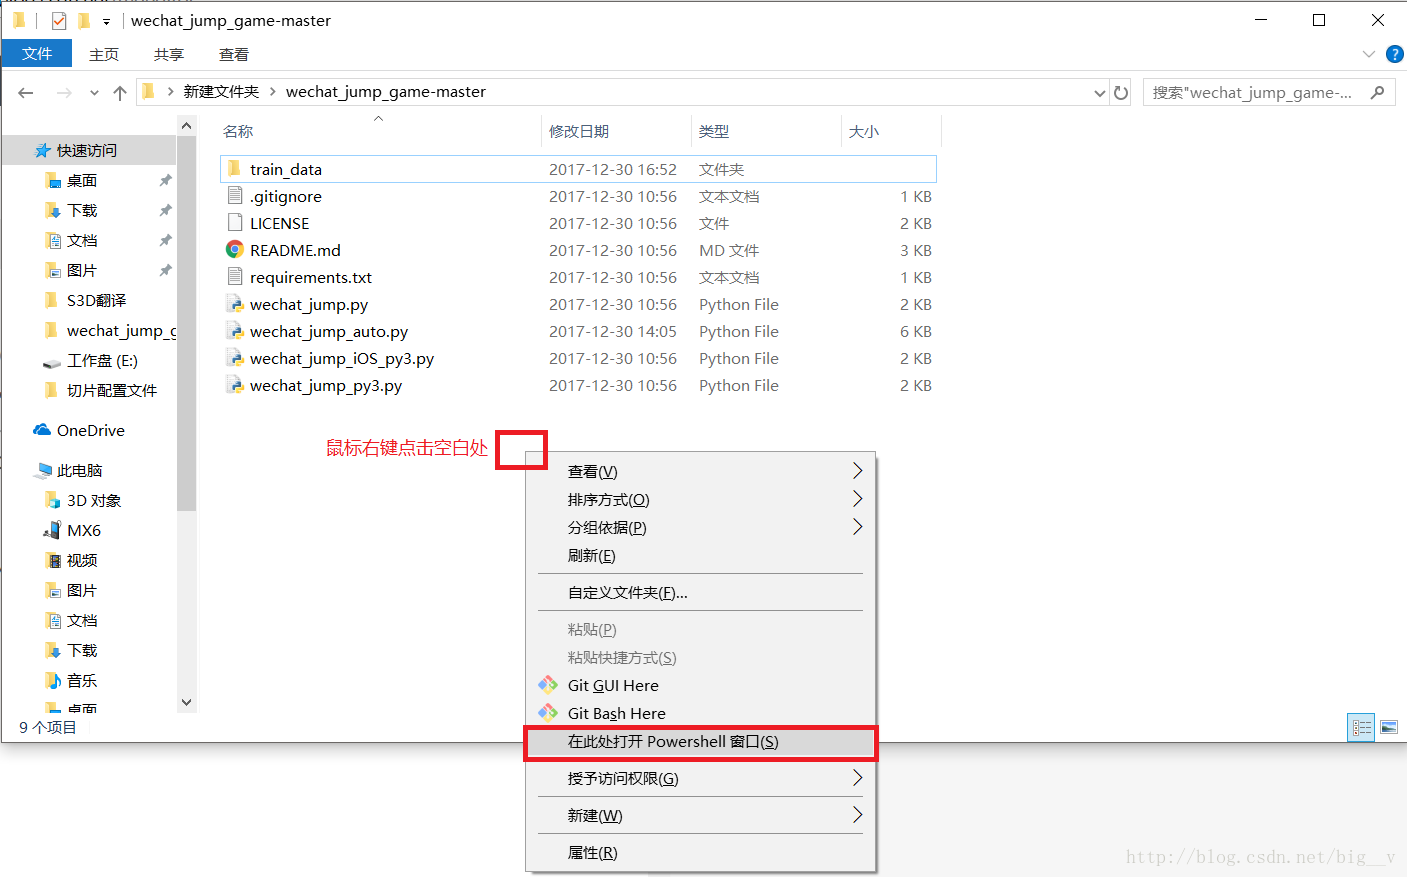Choose 自定义文件夹(F)... in context menu
1407x877 pixels.
tap(700, 592)
